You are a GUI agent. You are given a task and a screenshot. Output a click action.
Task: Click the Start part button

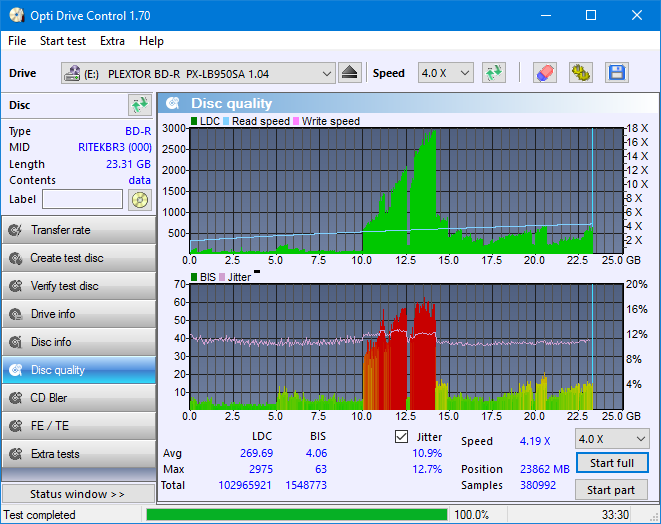click(x=611, y=490)
